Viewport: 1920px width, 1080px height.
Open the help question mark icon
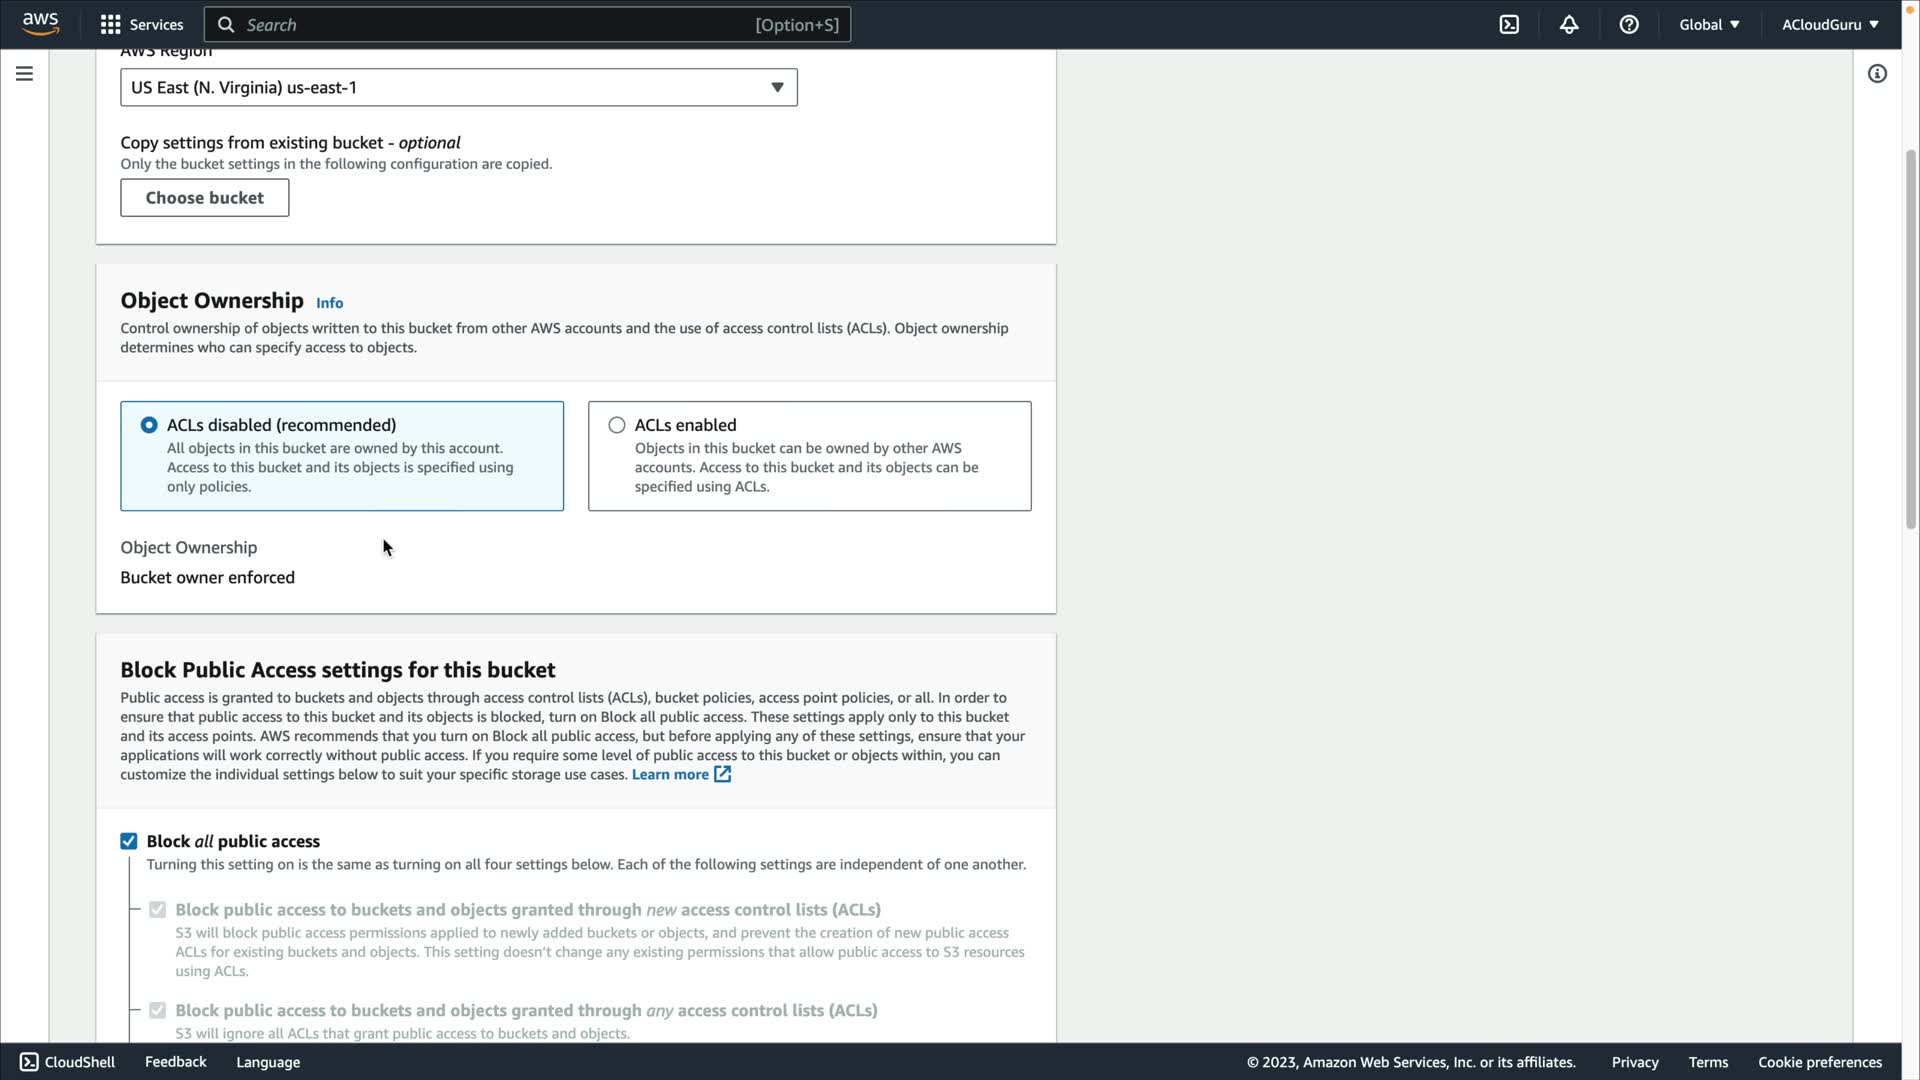[x=1629, y=25]
